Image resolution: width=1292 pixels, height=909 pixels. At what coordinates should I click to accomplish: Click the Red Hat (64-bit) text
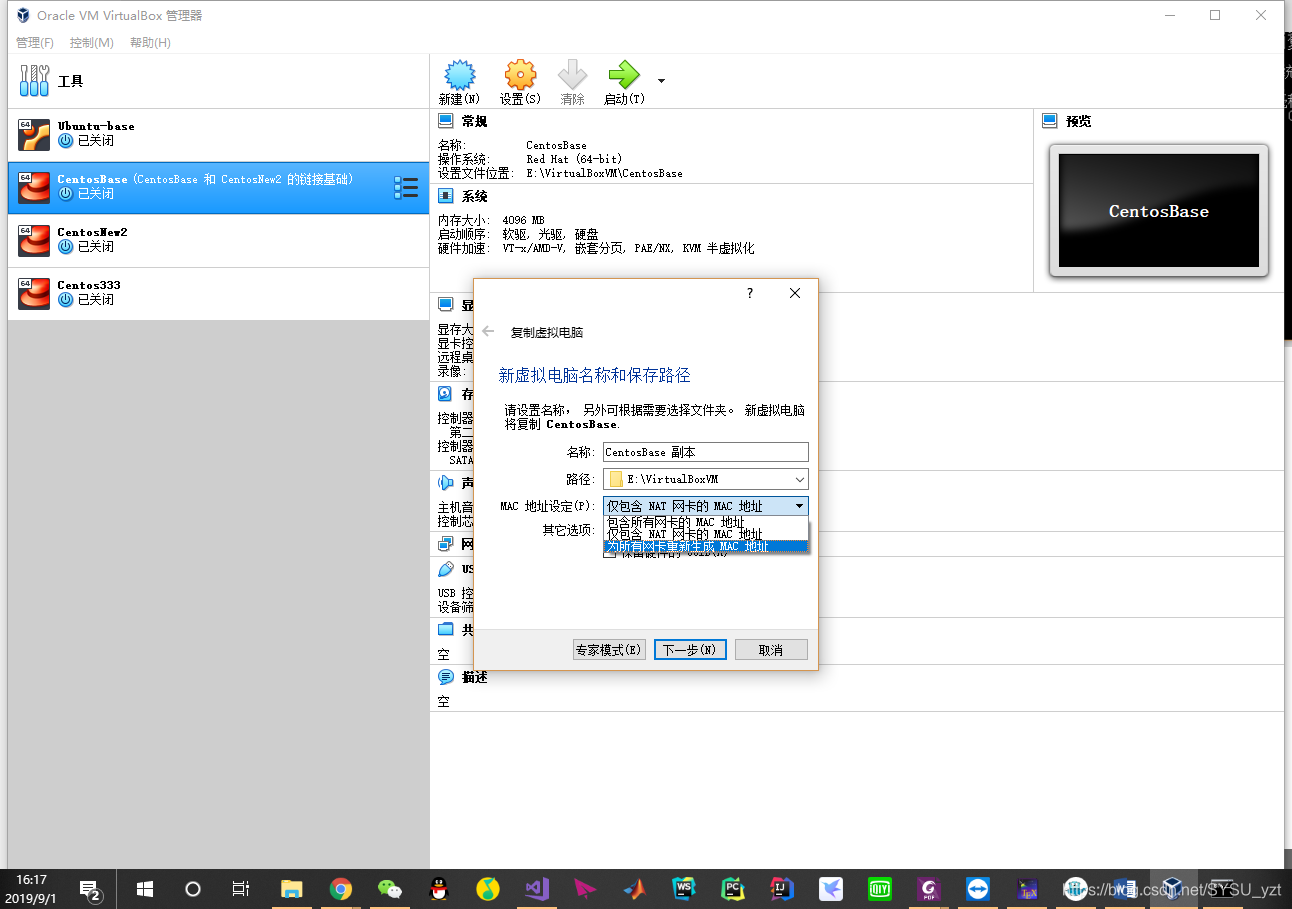(x=574, y=159)
